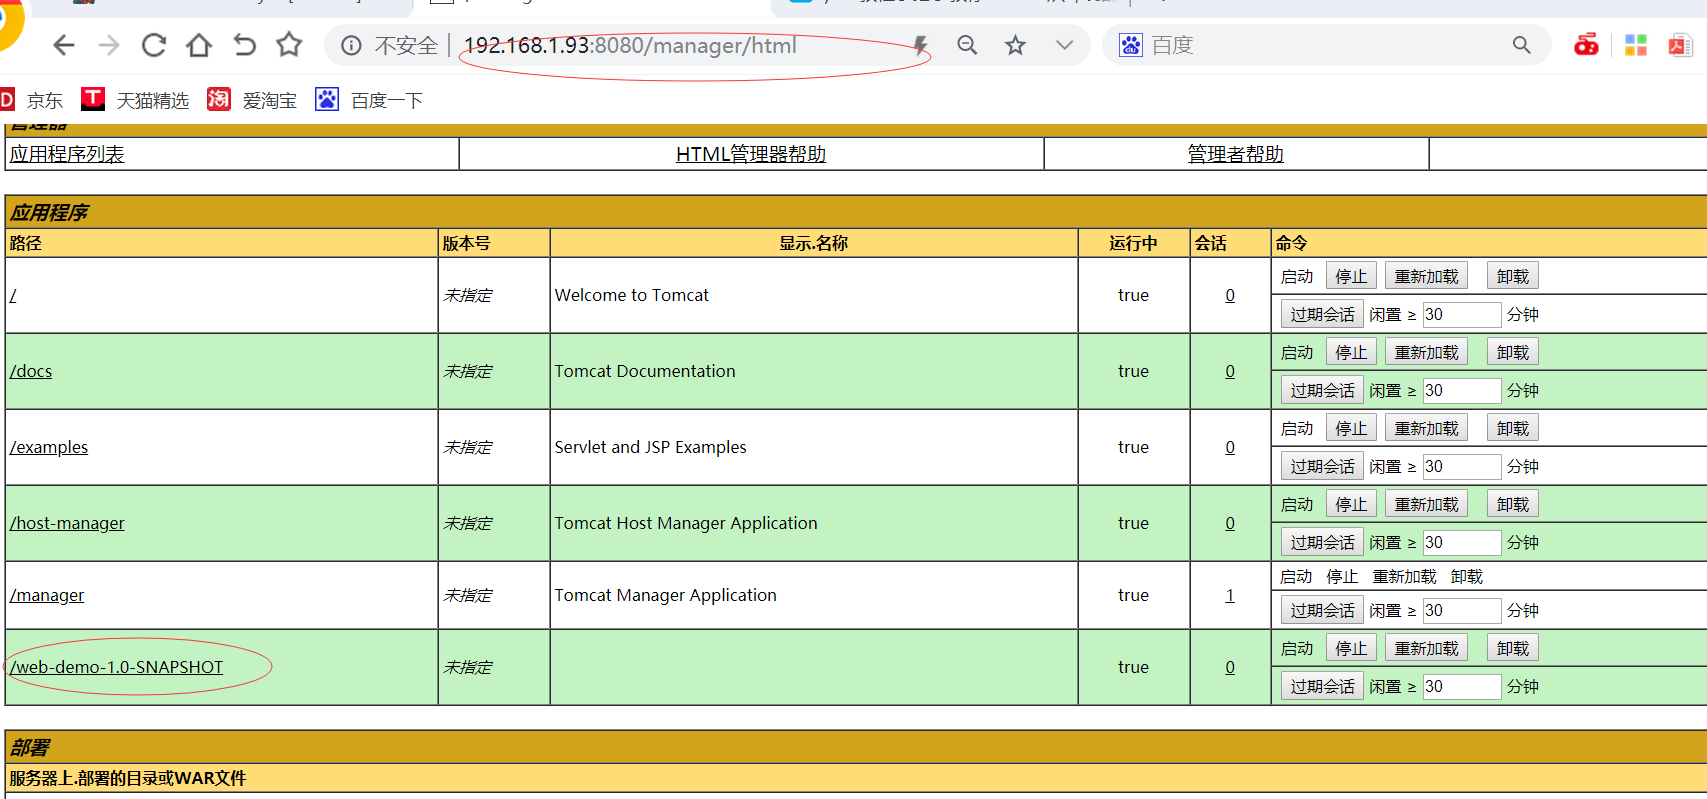Open the HTML管理器帮助 link
1707x799 pixels.
point(751,154)
